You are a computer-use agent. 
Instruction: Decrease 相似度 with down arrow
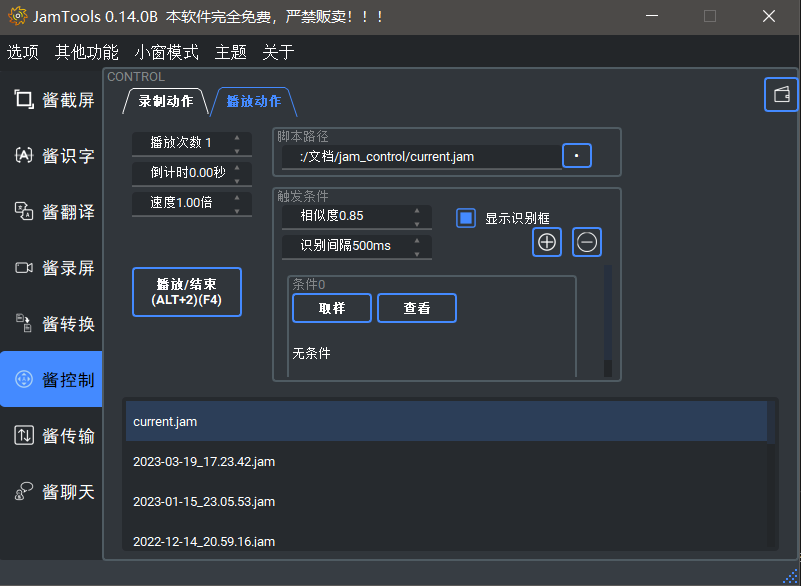click(x=417, y=224)
